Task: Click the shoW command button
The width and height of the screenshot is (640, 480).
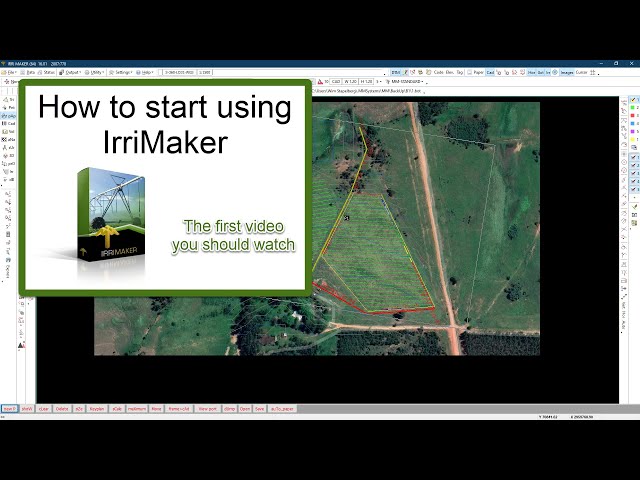Action: pos(27,409)
